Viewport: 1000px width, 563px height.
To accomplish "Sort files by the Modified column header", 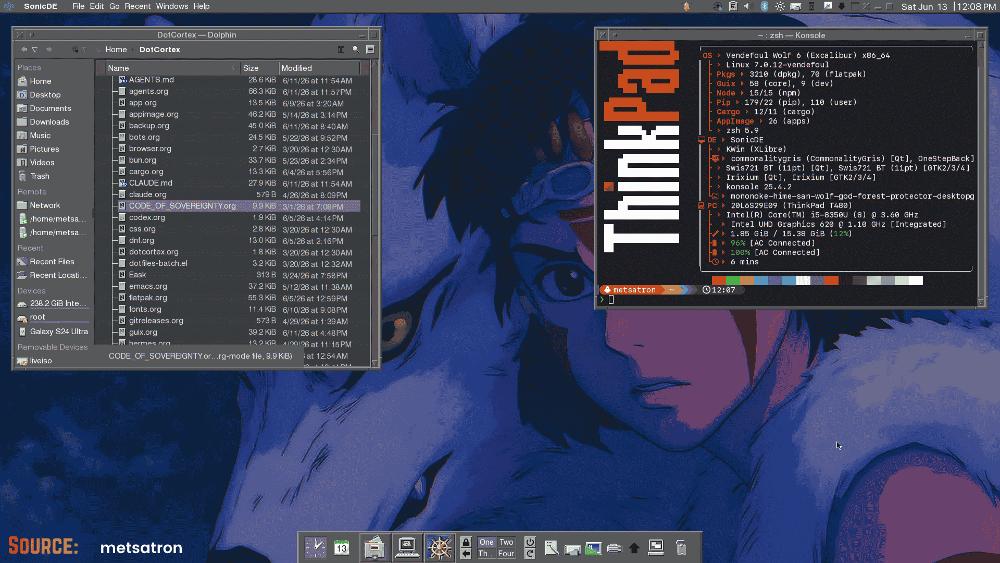I will click(320, 68).
